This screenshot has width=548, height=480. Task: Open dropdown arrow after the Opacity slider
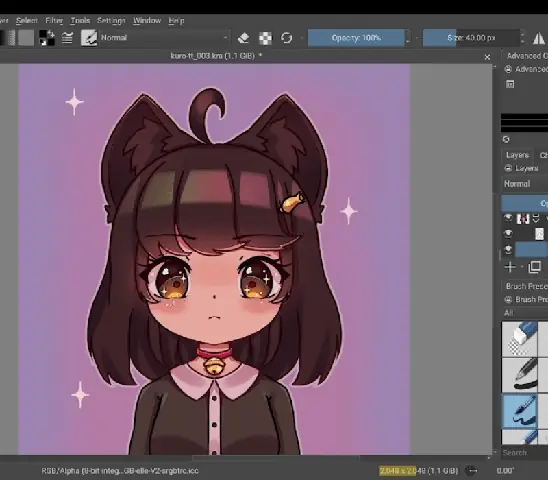tap(417, 38)
